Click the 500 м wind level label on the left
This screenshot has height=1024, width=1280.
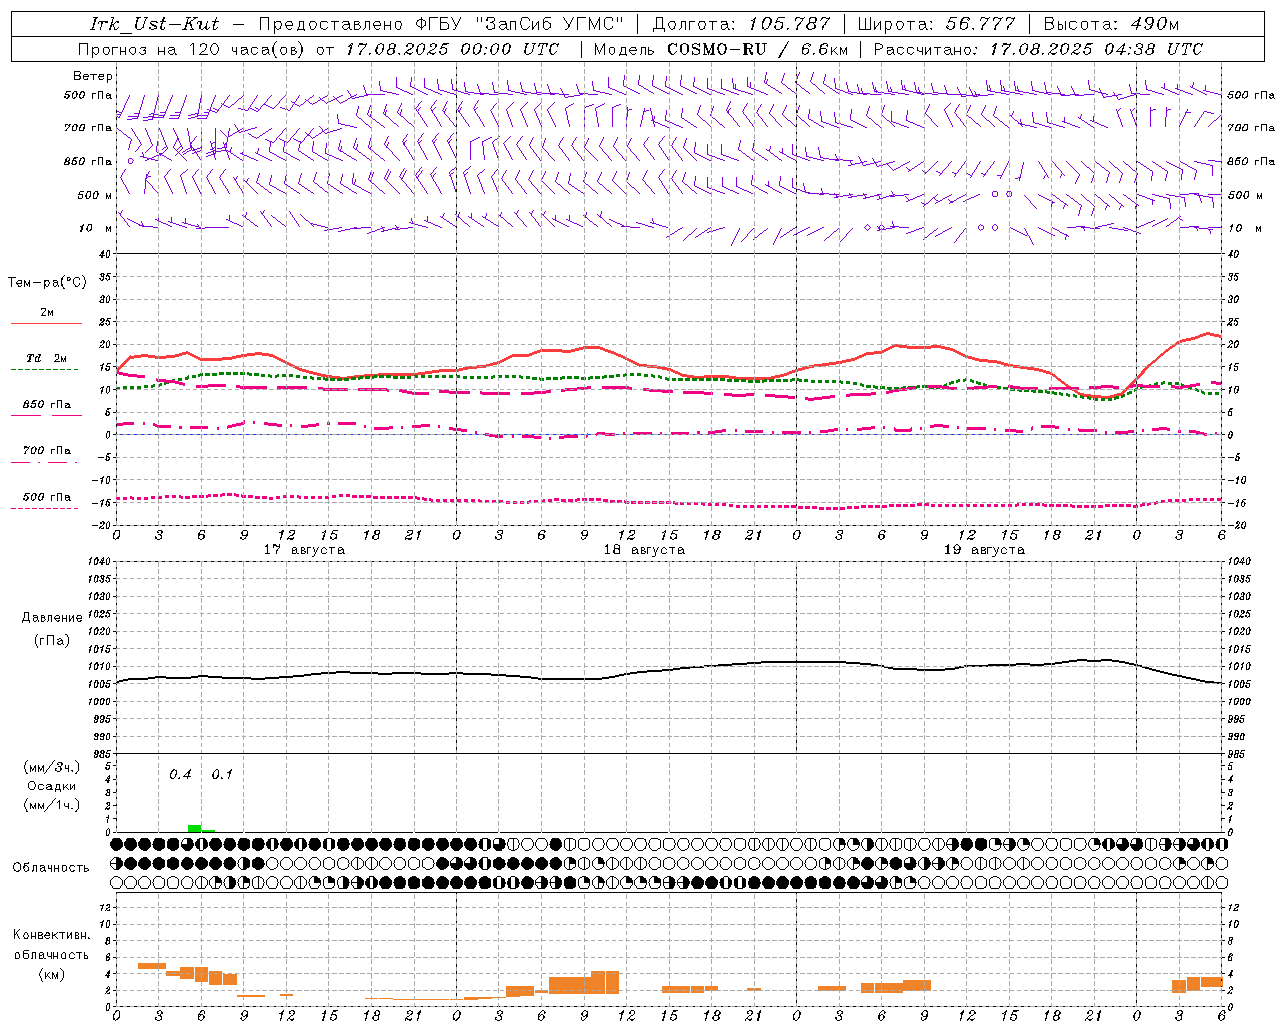(95, 196)
